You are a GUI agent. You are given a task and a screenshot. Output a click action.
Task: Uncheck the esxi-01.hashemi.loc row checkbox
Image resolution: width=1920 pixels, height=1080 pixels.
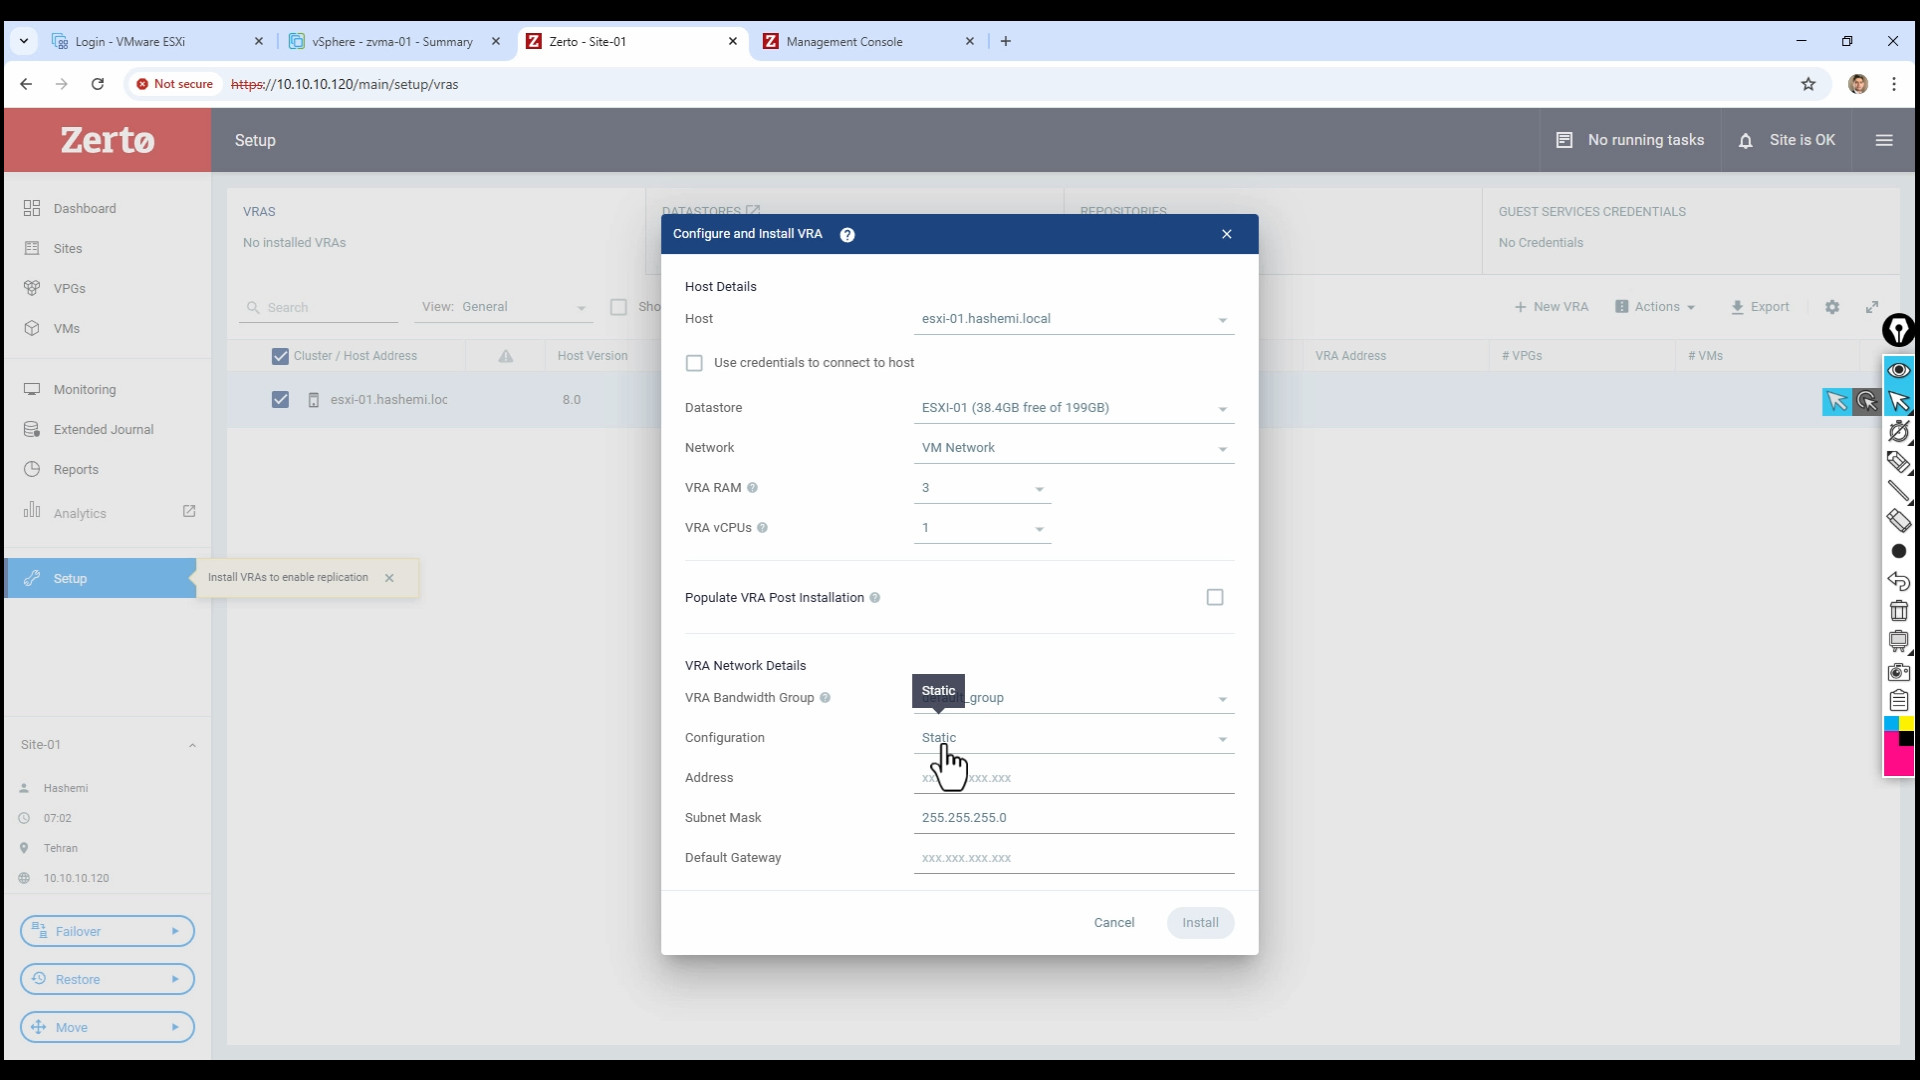tap(280, 399)
